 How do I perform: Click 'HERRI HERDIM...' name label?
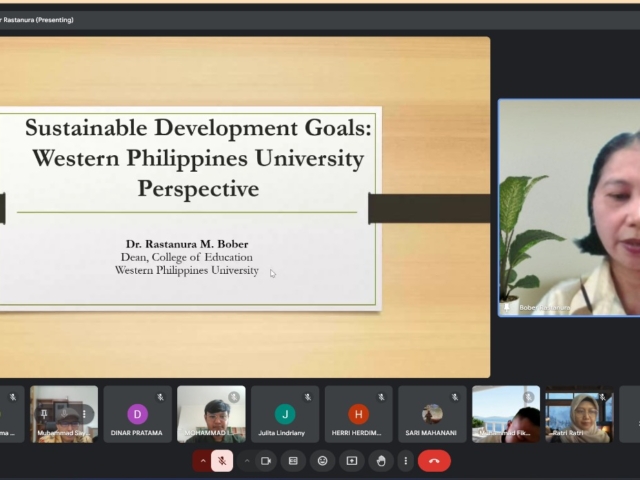point(356,433)
